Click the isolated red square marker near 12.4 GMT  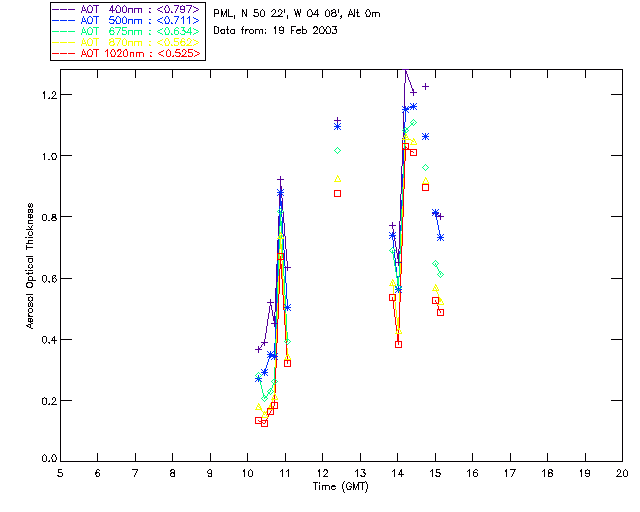[x=338, y=194]
